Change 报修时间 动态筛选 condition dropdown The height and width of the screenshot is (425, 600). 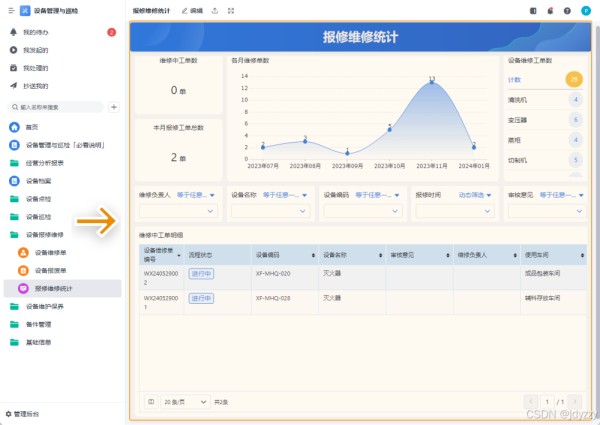(x=475, y=195)
